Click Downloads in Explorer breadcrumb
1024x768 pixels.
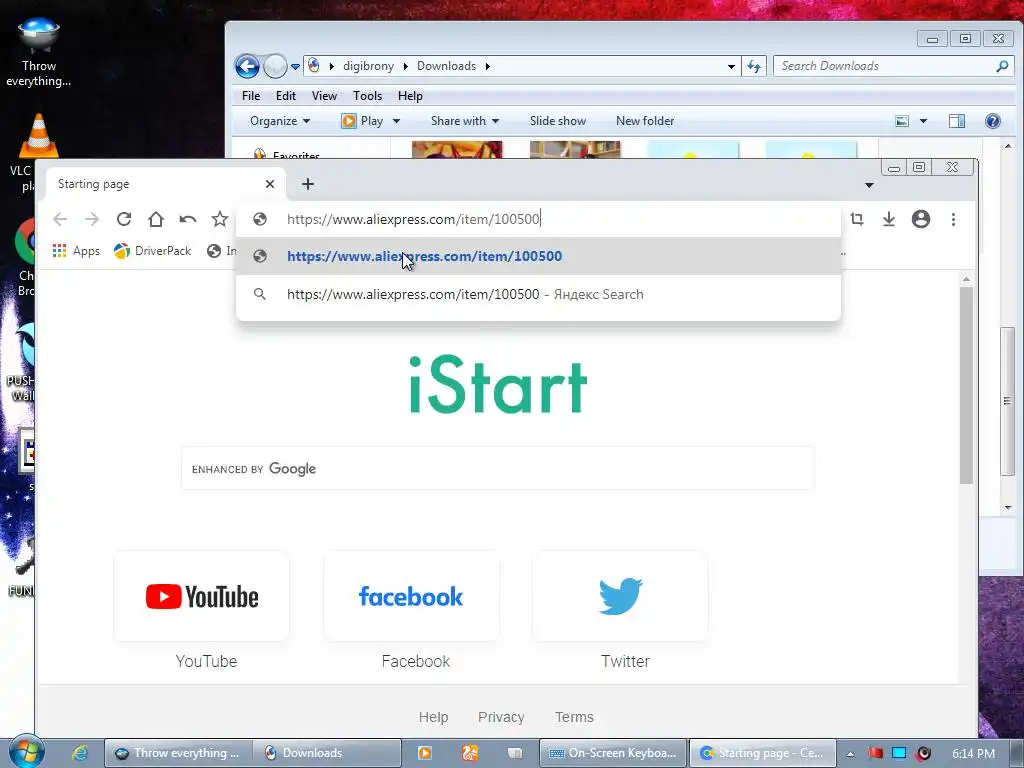pos(446,66)
